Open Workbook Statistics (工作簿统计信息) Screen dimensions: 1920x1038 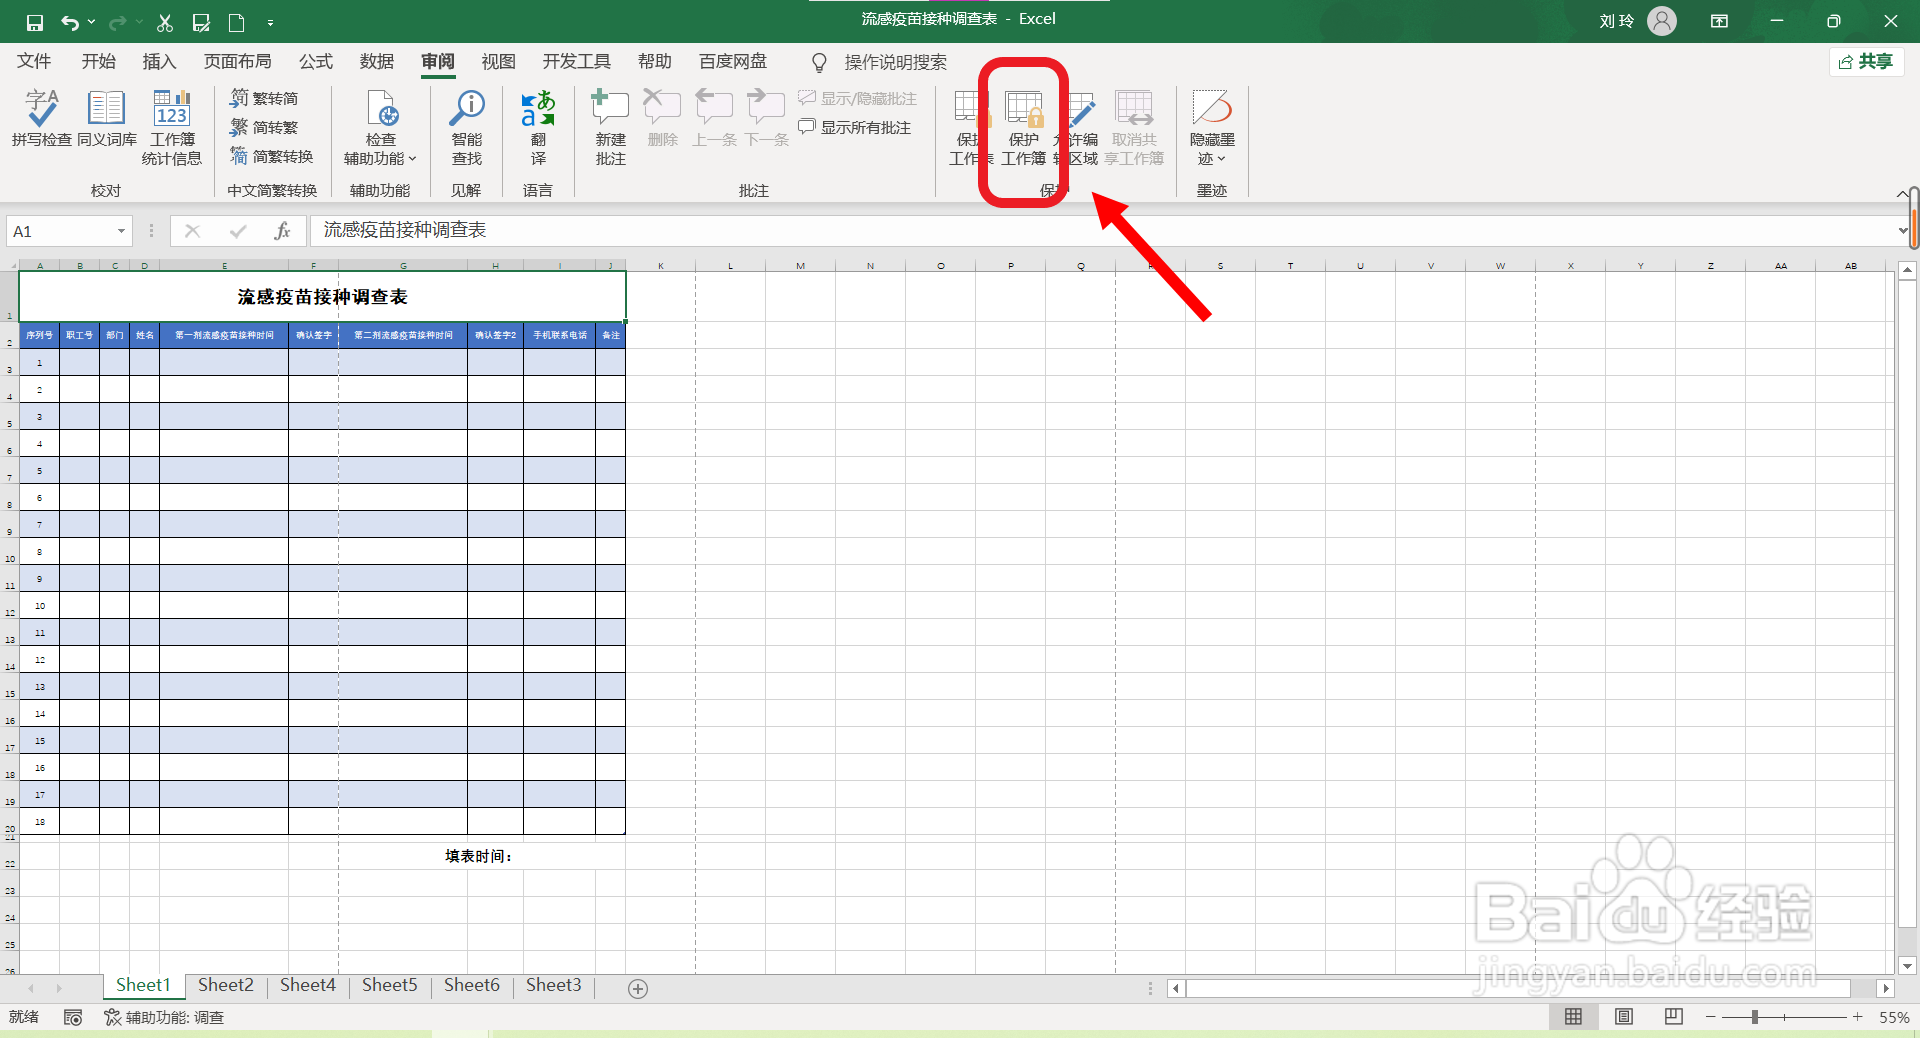point(172,128)
